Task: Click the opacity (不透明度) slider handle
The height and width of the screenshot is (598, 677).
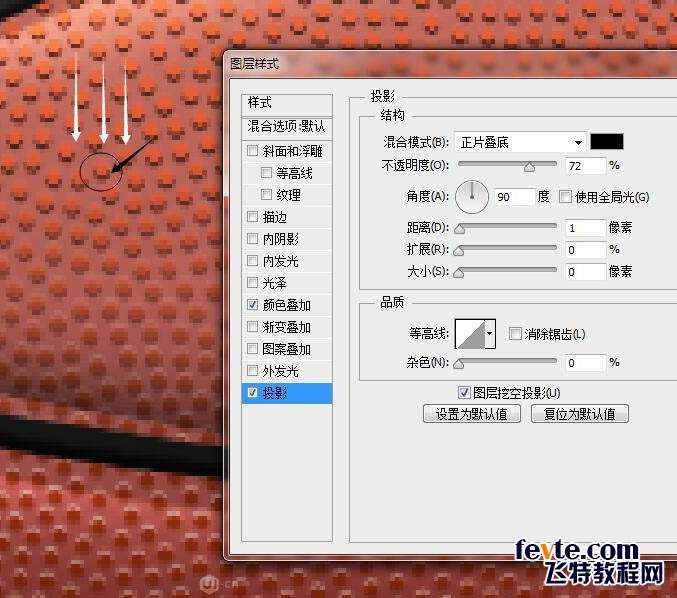Action: (527, 166)
